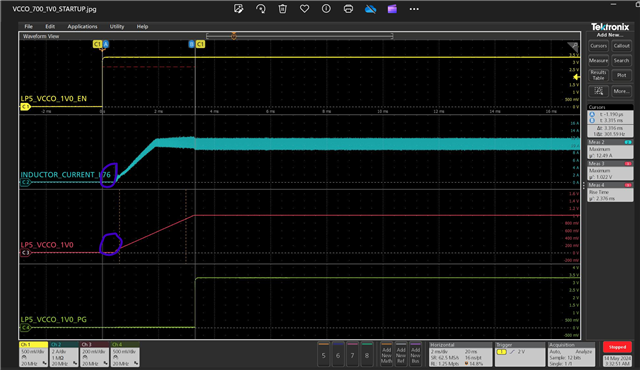Open the Meas 3 Maximum badge
Viewport: 640px width, 370px height.
pyautogui.click(x=610, y=171)
